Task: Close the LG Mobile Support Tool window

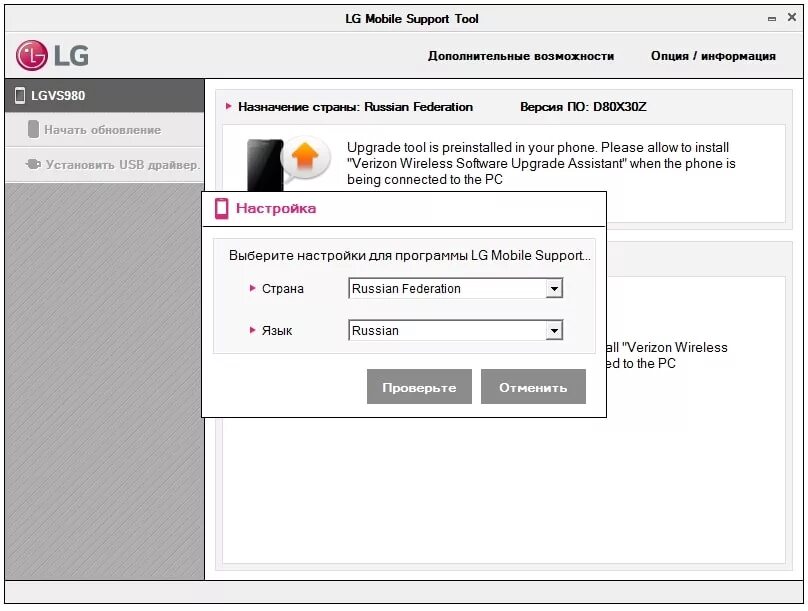Action: tap(792, 17)
